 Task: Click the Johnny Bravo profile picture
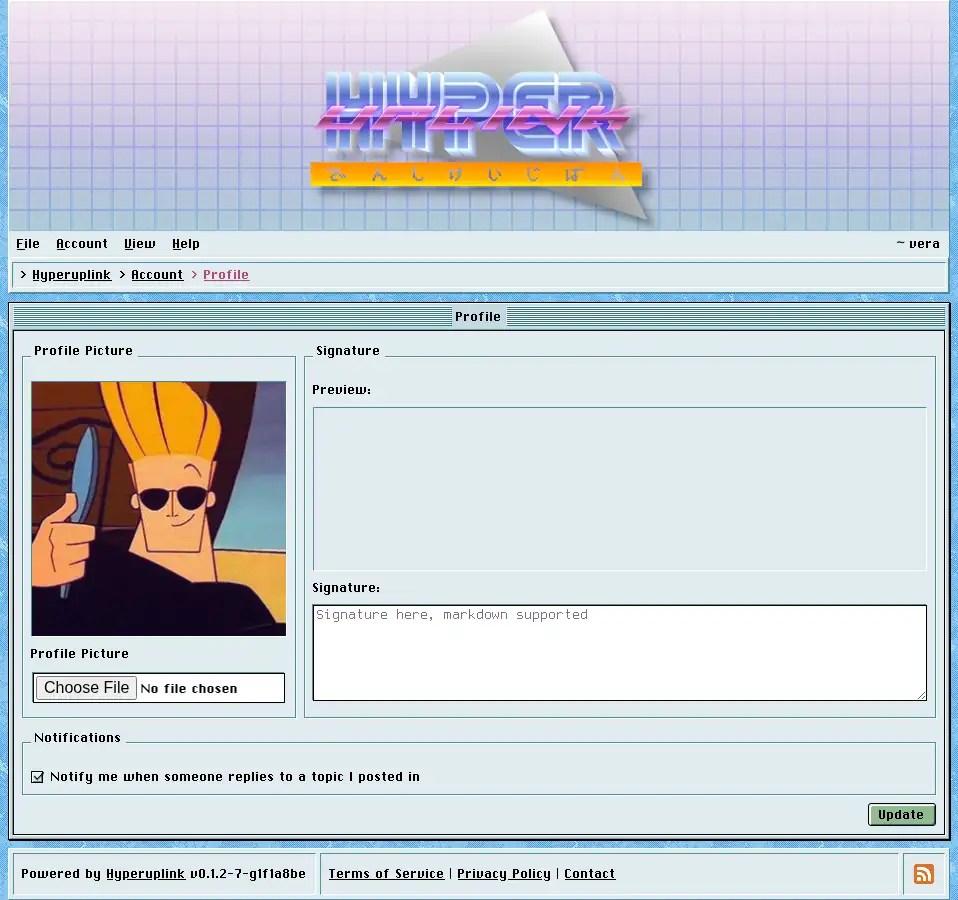159,509
